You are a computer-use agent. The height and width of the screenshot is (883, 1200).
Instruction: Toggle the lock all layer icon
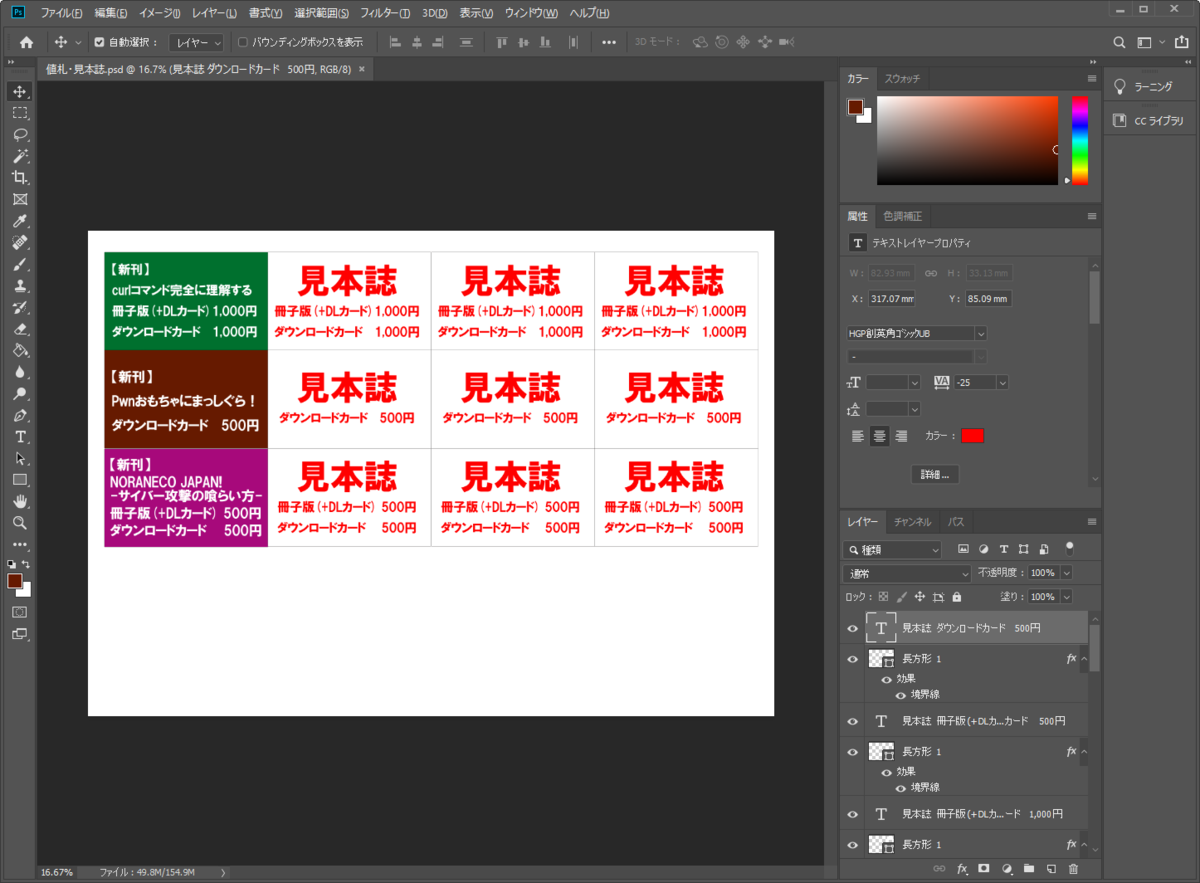(x=957, y=597)
